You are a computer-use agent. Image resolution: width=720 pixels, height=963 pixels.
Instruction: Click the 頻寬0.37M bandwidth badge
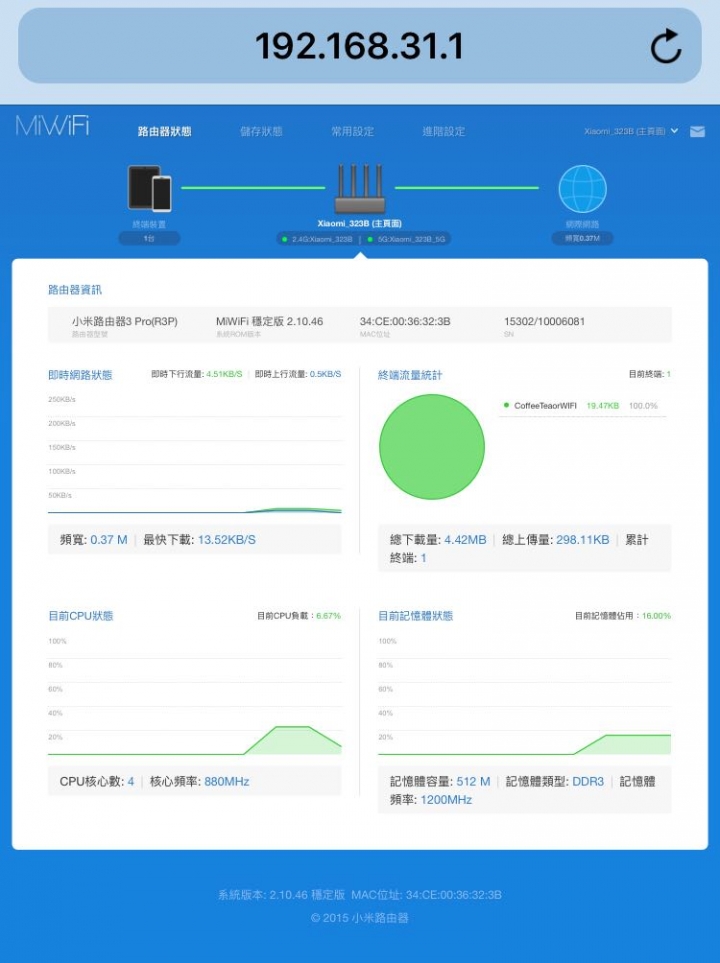pos(582,238)
